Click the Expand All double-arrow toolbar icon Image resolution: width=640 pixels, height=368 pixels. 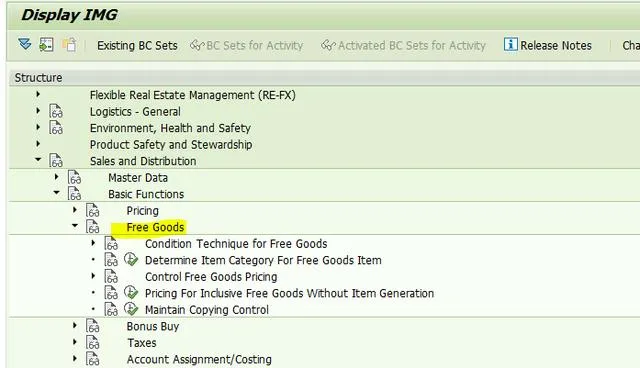(24, 44)
